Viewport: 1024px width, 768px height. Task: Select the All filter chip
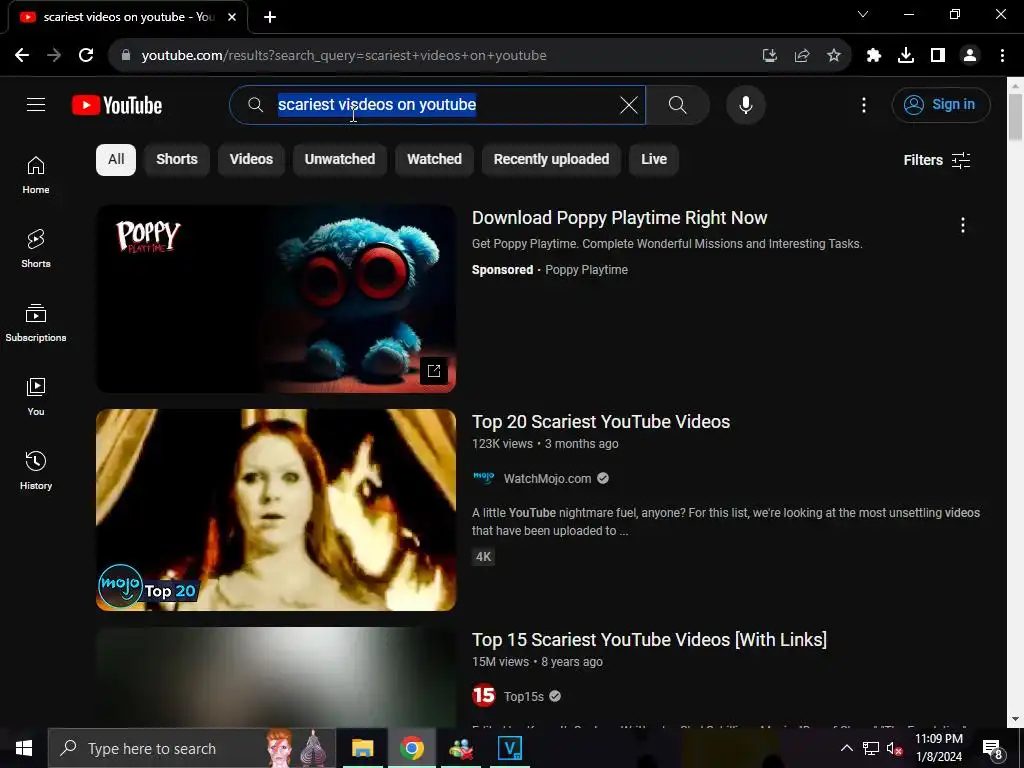click(116, 159)
